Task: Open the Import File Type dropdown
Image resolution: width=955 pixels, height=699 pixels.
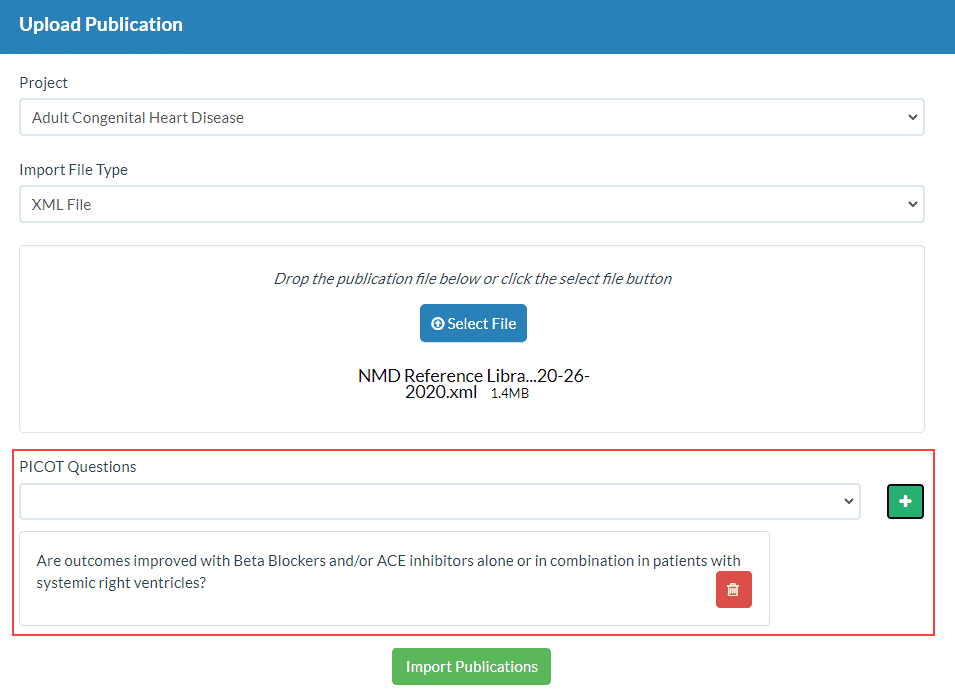Action: [x=471, y=204]
